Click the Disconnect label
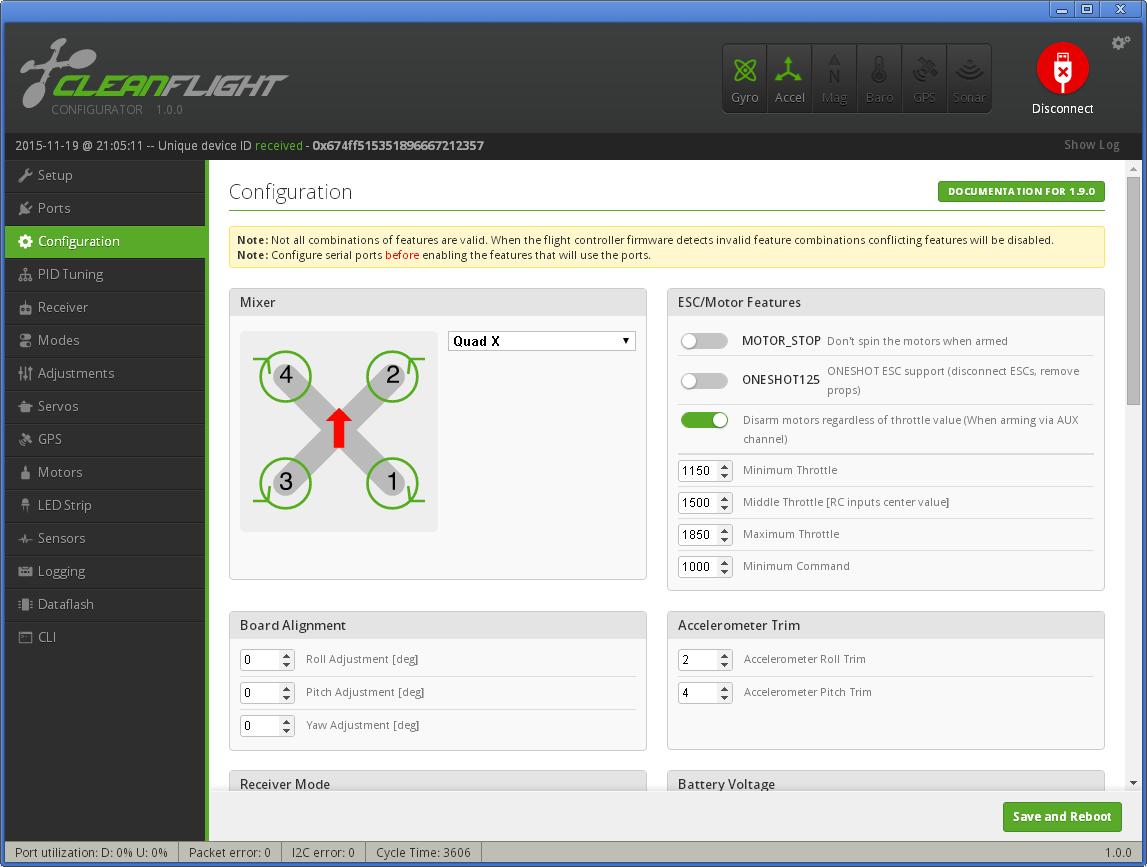This screenshot has width=1147, height=867. point(1062,109)
